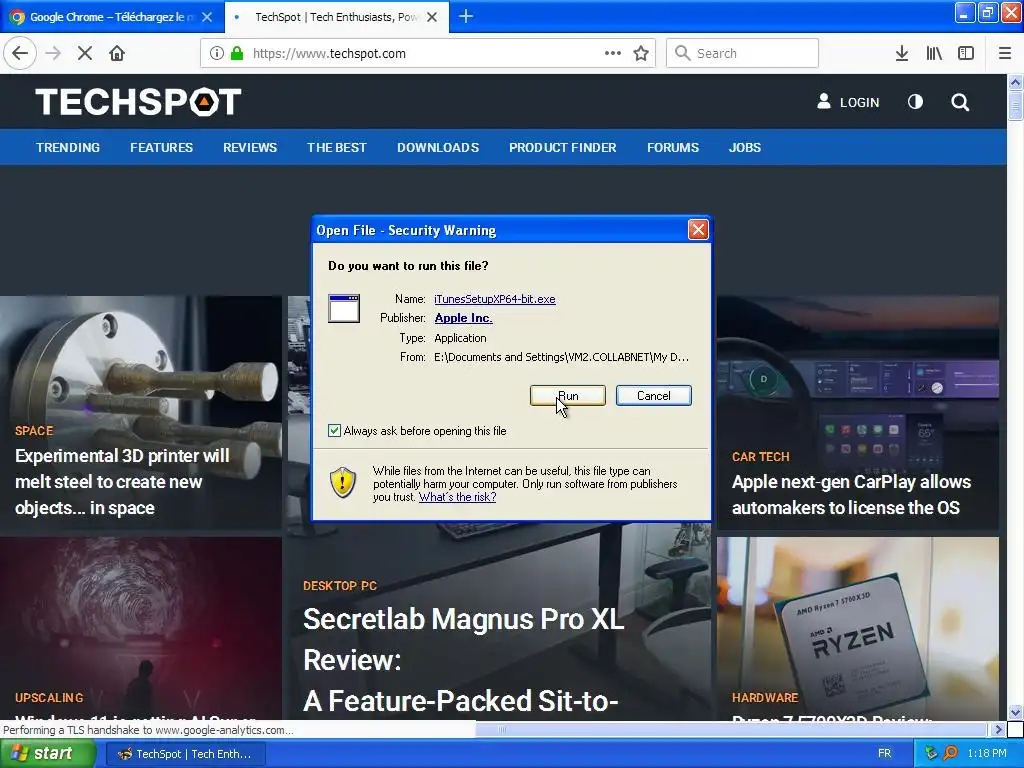Close the TechSpot tab
Viewport: 1024px width, 768px height.
tap(432, 17)
